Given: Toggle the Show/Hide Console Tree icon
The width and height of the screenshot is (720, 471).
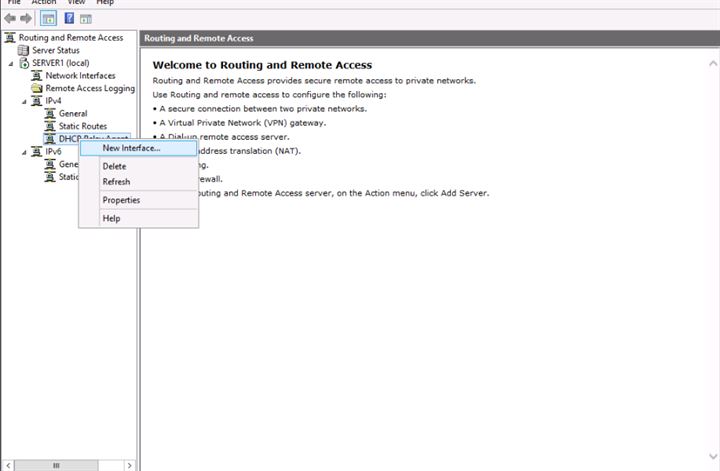Looking at the screenshot, I should click(48, 19).
